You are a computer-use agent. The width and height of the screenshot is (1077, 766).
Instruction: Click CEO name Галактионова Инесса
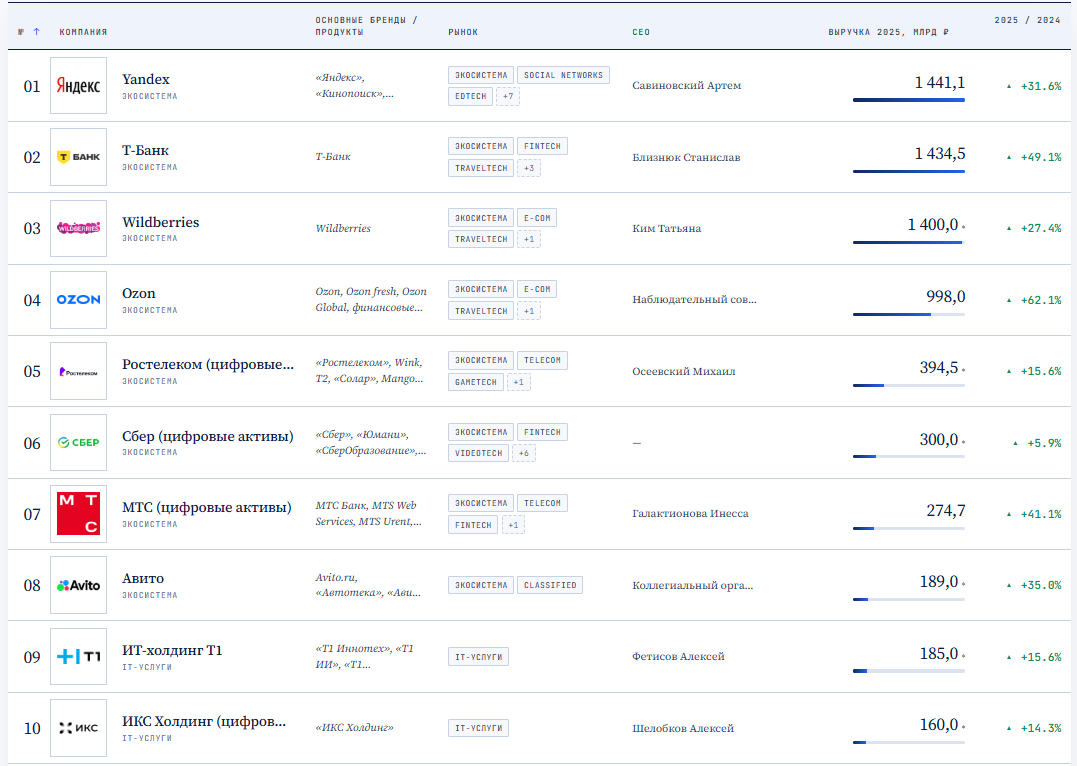[690, 513]
